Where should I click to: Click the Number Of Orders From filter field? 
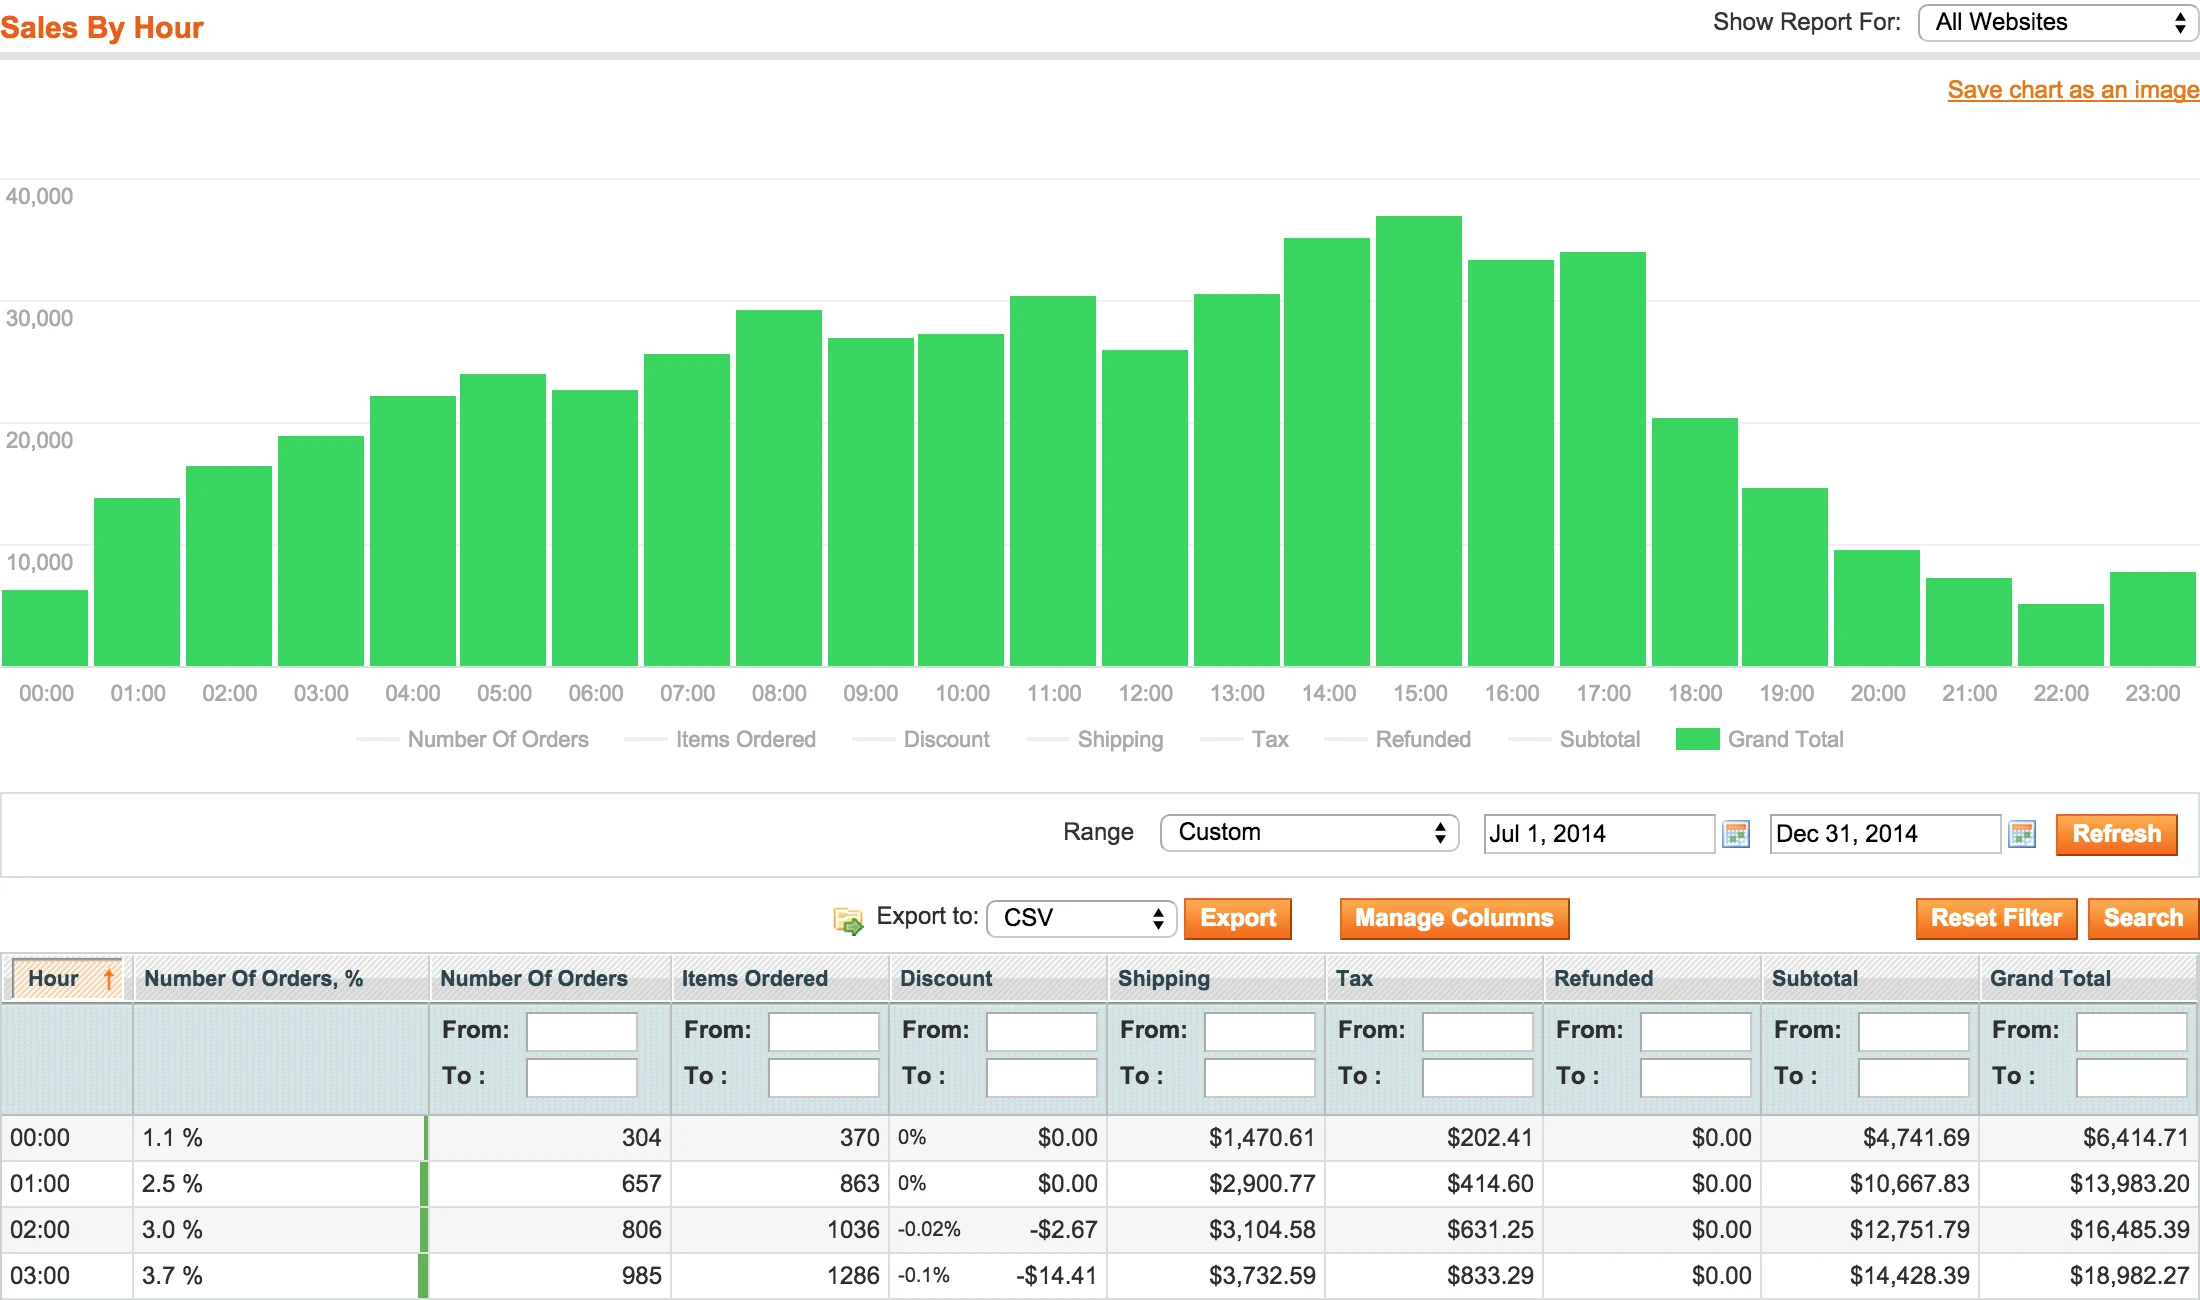pyautogui.click(x=581, y=1031)
